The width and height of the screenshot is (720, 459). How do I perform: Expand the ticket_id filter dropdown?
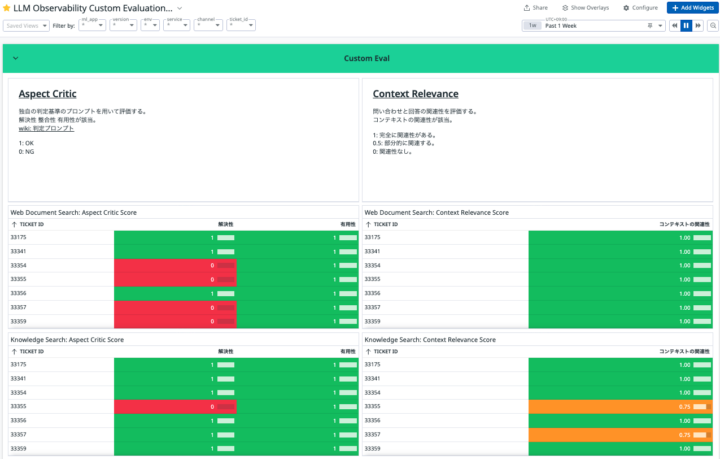(x=240, y=25)
